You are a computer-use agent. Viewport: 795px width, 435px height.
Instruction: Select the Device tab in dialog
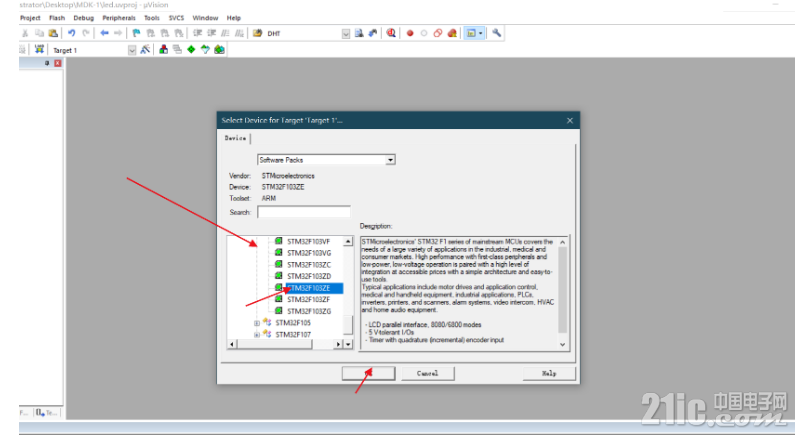235,138
